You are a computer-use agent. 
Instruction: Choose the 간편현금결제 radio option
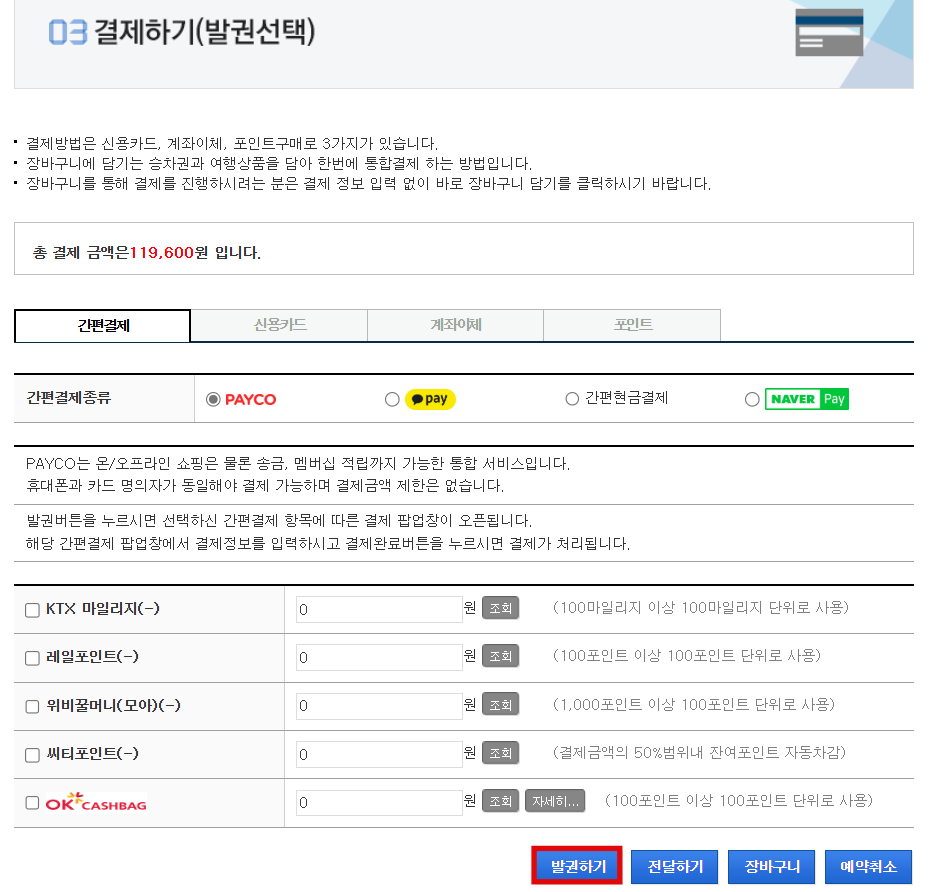572,398
